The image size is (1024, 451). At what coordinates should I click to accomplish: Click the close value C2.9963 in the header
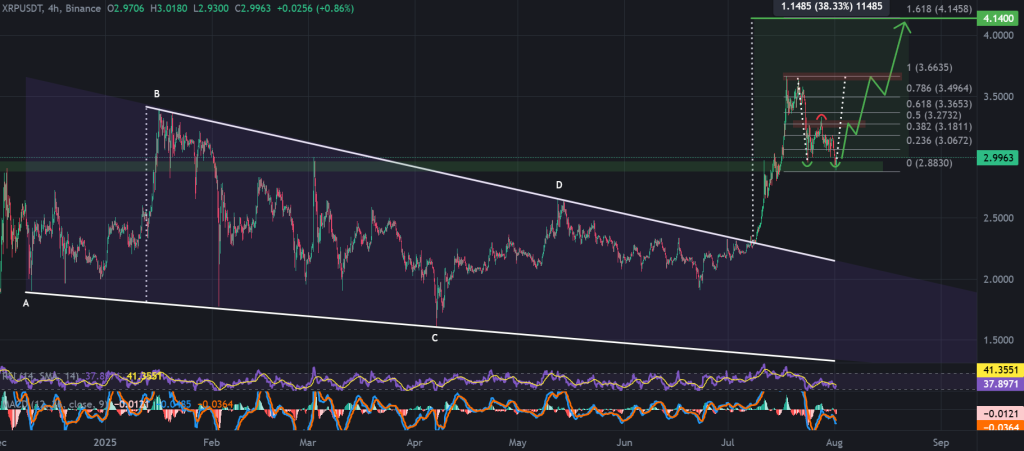click(253, 8)
